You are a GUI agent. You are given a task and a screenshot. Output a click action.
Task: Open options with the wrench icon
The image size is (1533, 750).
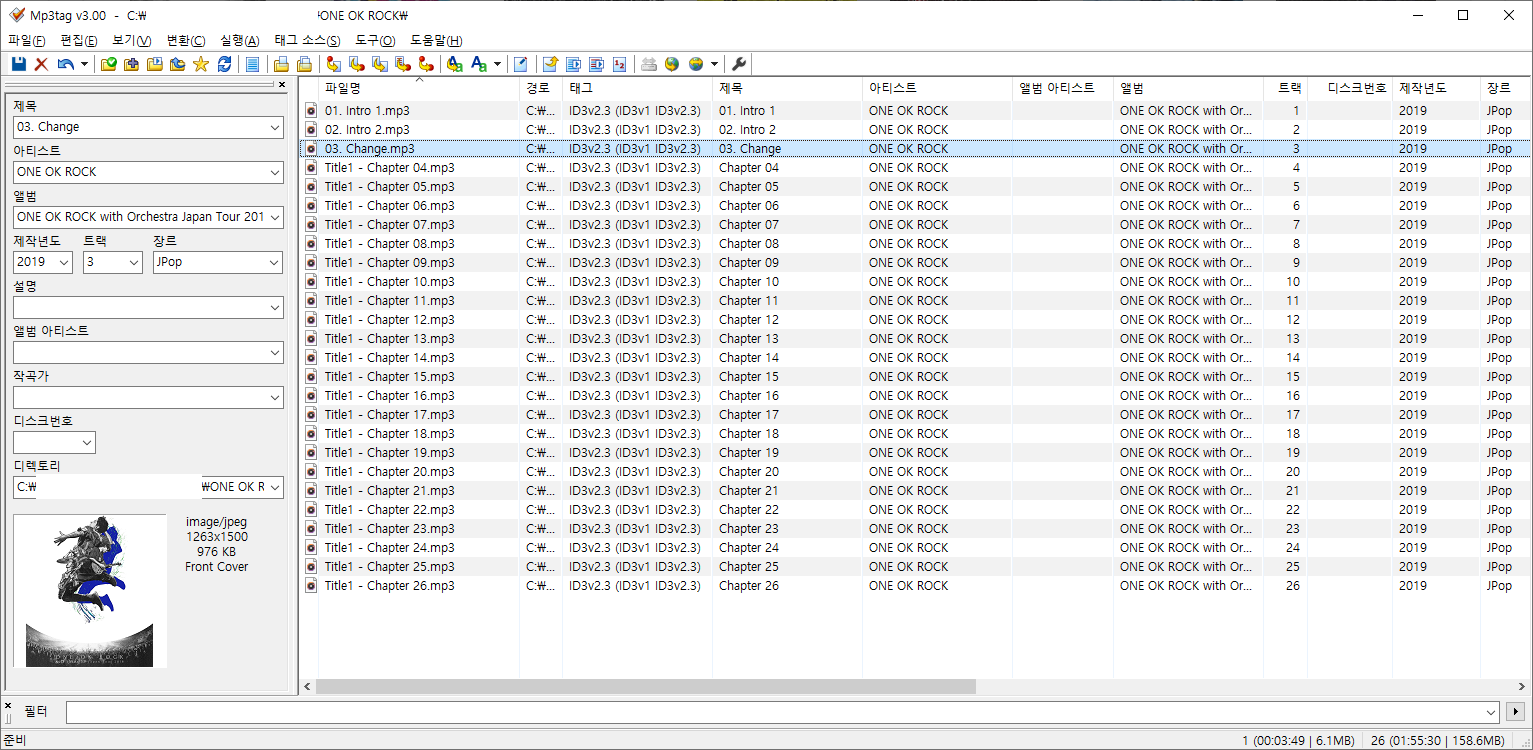coord(739,64)
